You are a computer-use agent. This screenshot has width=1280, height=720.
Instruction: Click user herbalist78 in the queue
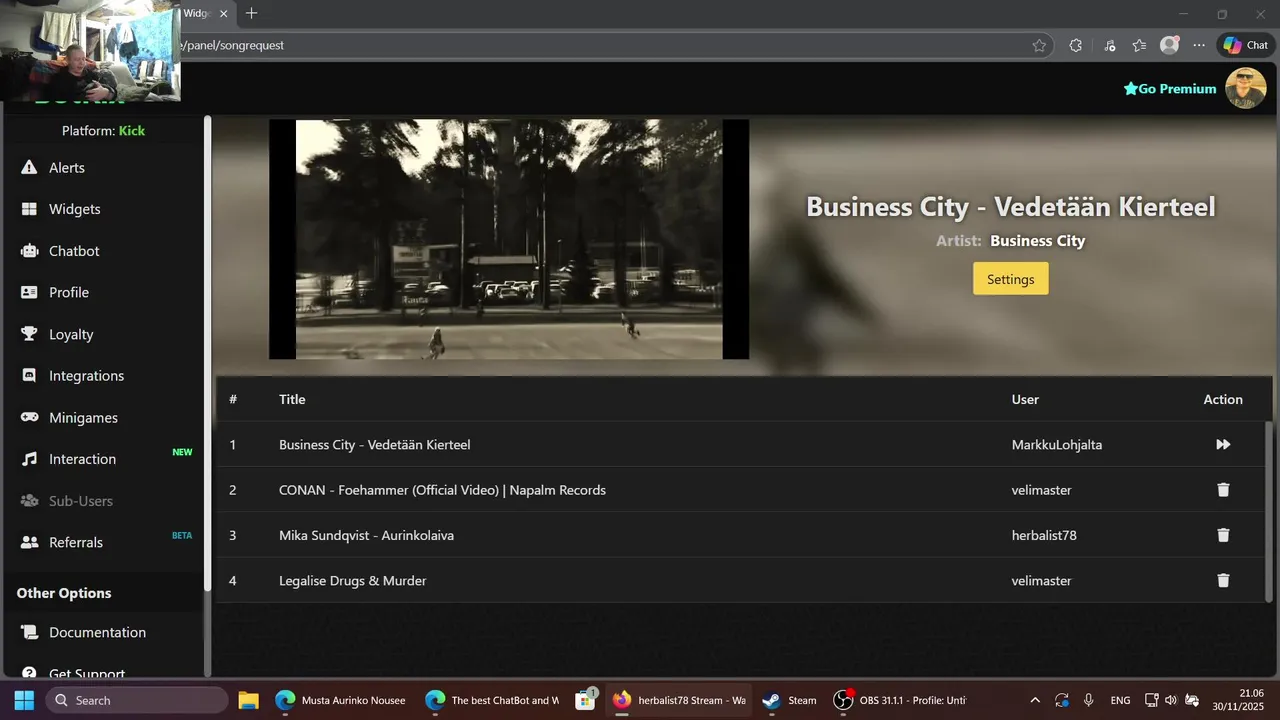click(x=1044, y=535)
